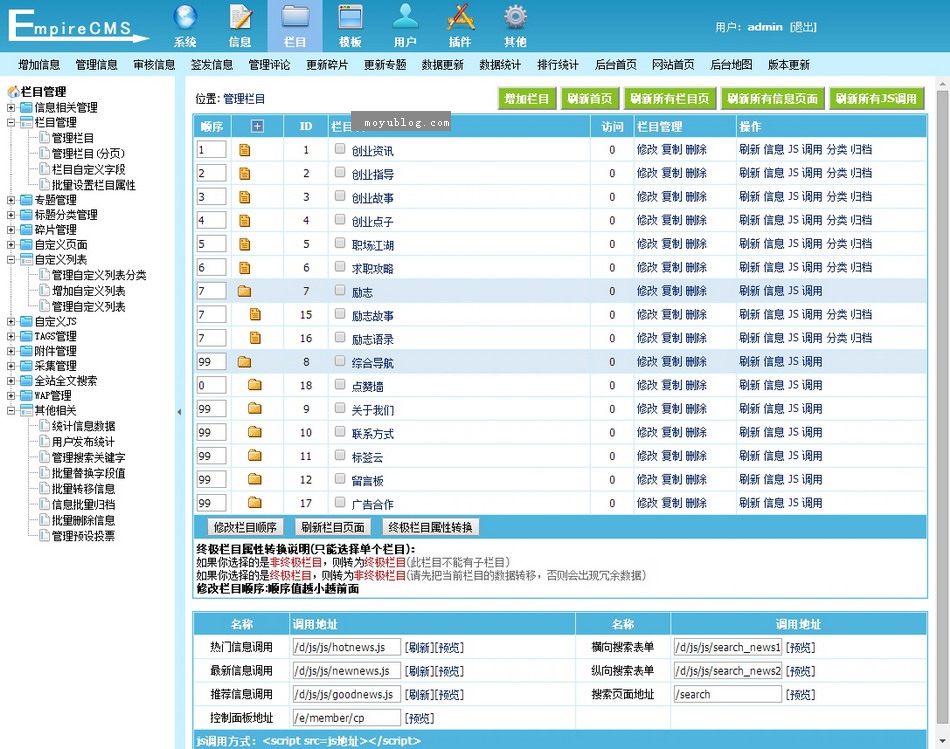Click the document icon in 励志故事 row

pyautogui.click(x=255, y=314)
